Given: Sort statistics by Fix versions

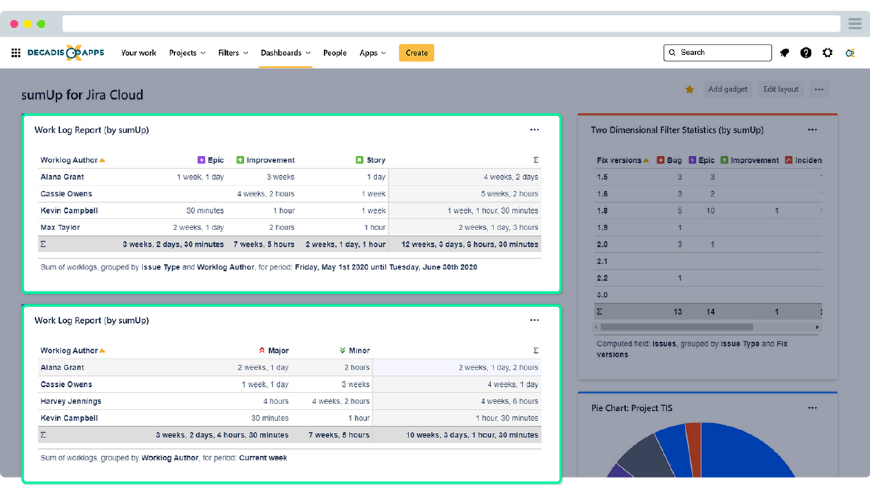Looking at the screenshot, I should pyautogui.click(x=623, y=160).
